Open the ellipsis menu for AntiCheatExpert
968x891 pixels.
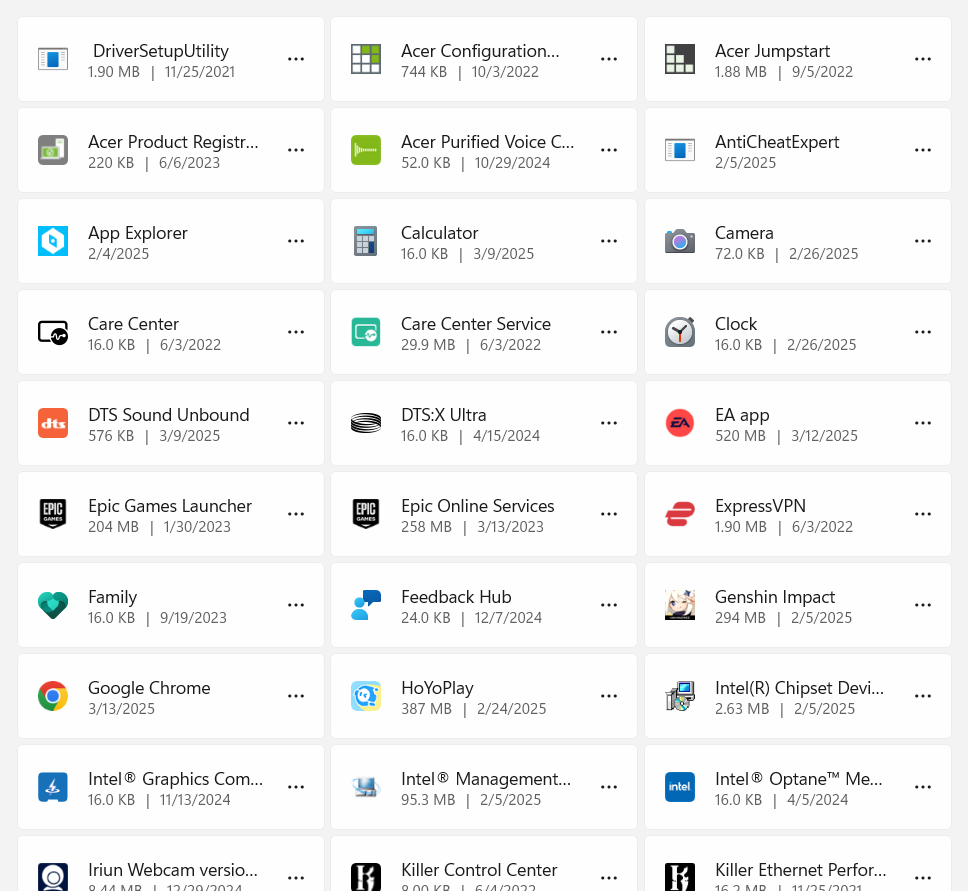pyautogui.click(x=923, y=150)
